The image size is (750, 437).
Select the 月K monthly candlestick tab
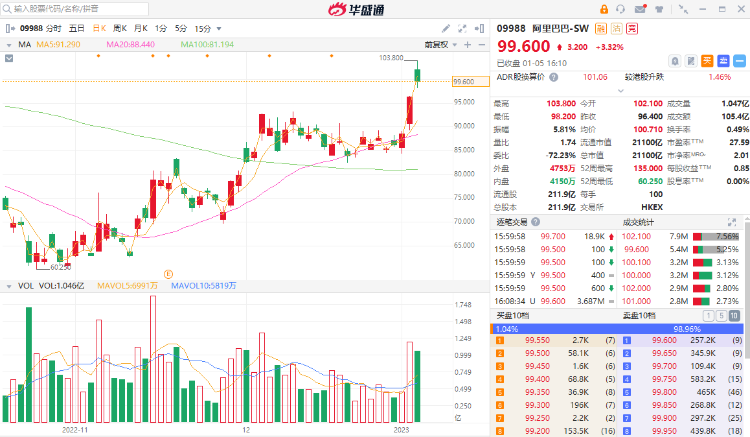coord(141,29)
